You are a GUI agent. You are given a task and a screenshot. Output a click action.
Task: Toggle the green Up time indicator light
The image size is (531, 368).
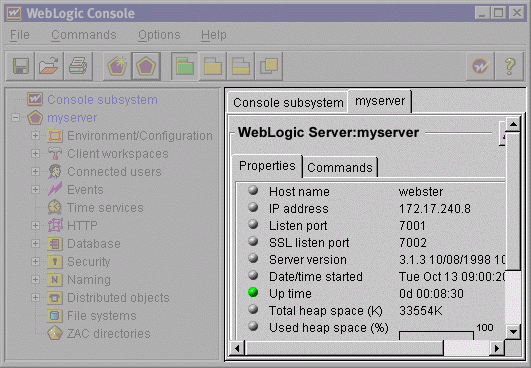click(x=253, y=292)
